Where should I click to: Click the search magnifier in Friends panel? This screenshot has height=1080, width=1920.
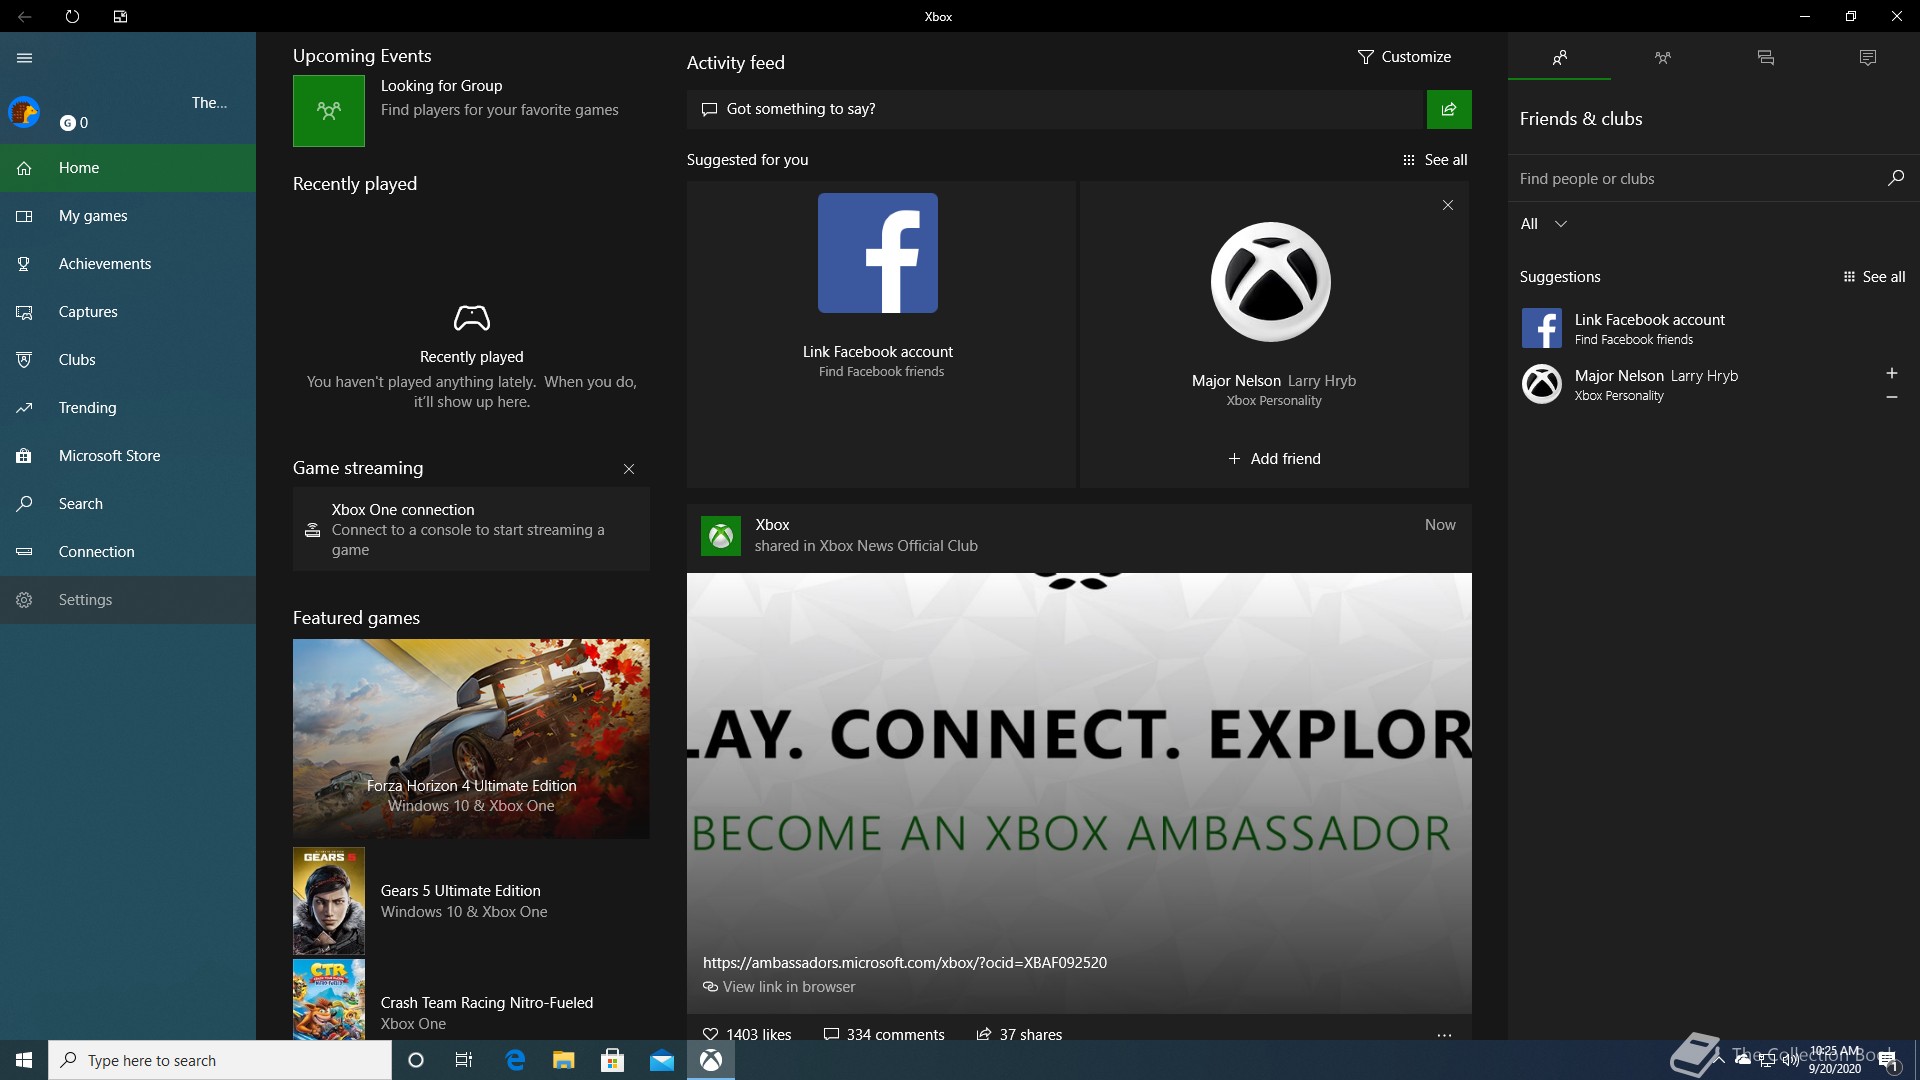point(1895,178)
